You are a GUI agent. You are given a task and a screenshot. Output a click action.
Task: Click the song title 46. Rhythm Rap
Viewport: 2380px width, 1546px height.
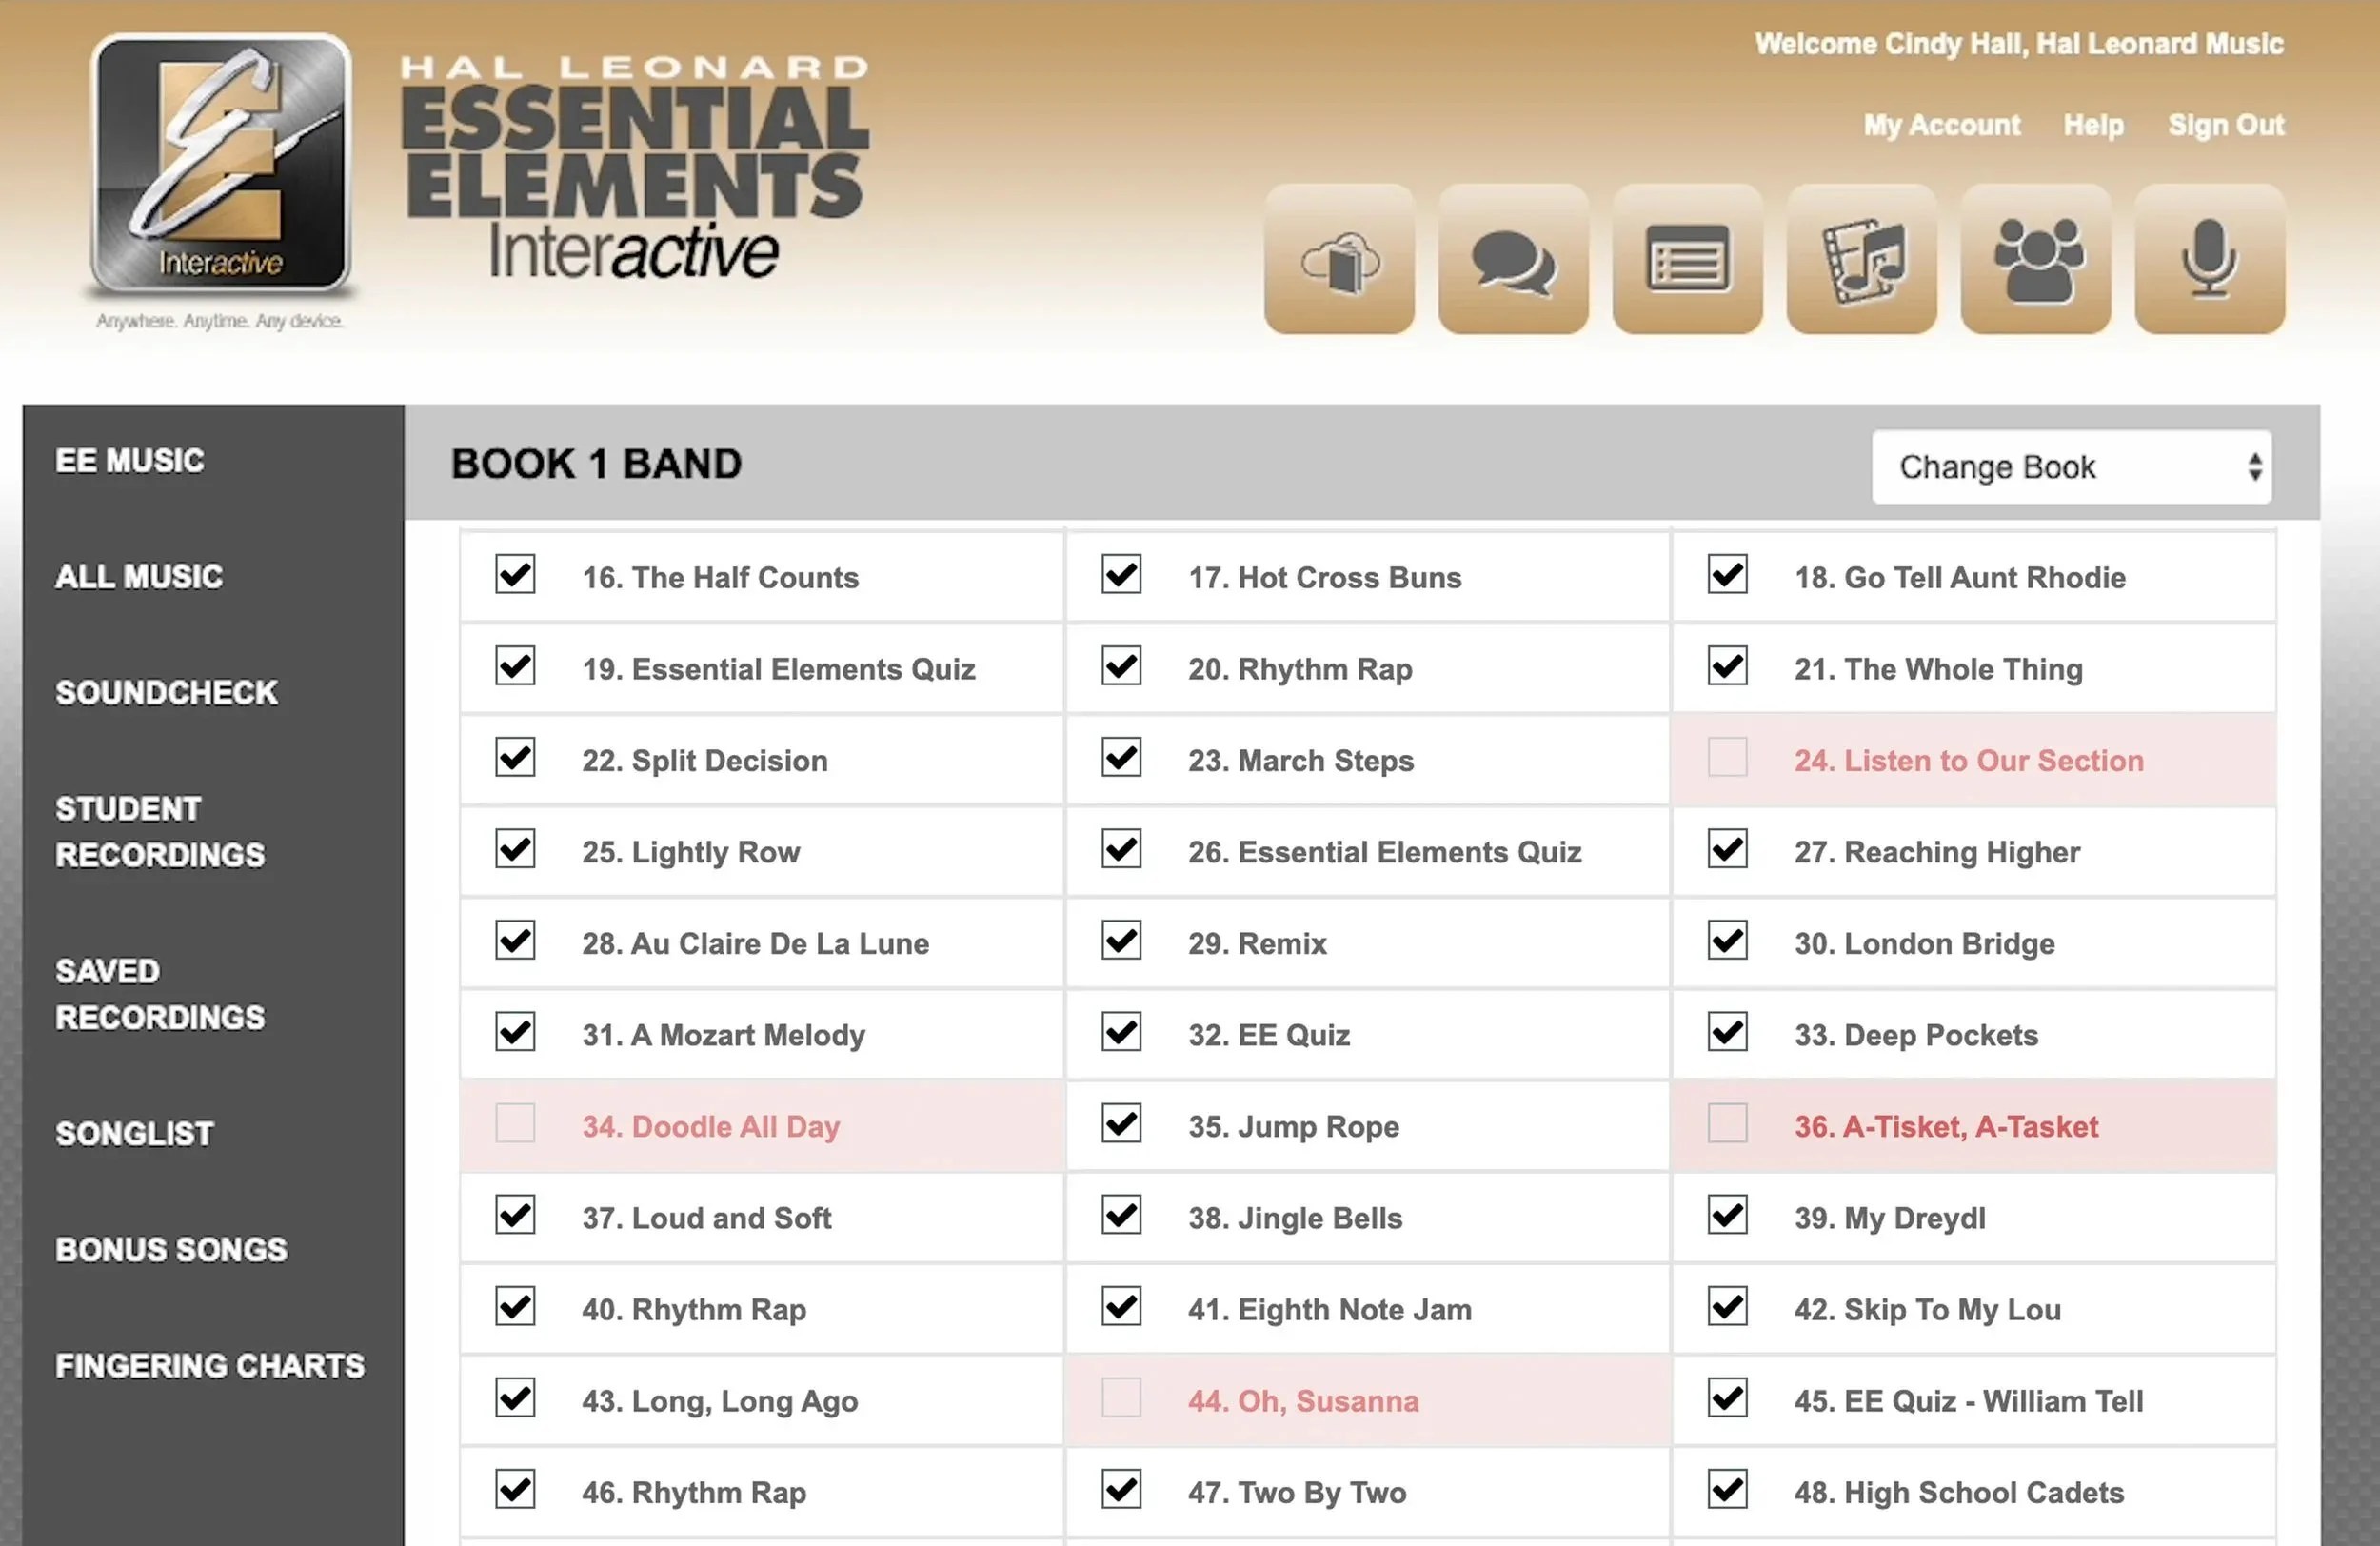point(694,1493)
